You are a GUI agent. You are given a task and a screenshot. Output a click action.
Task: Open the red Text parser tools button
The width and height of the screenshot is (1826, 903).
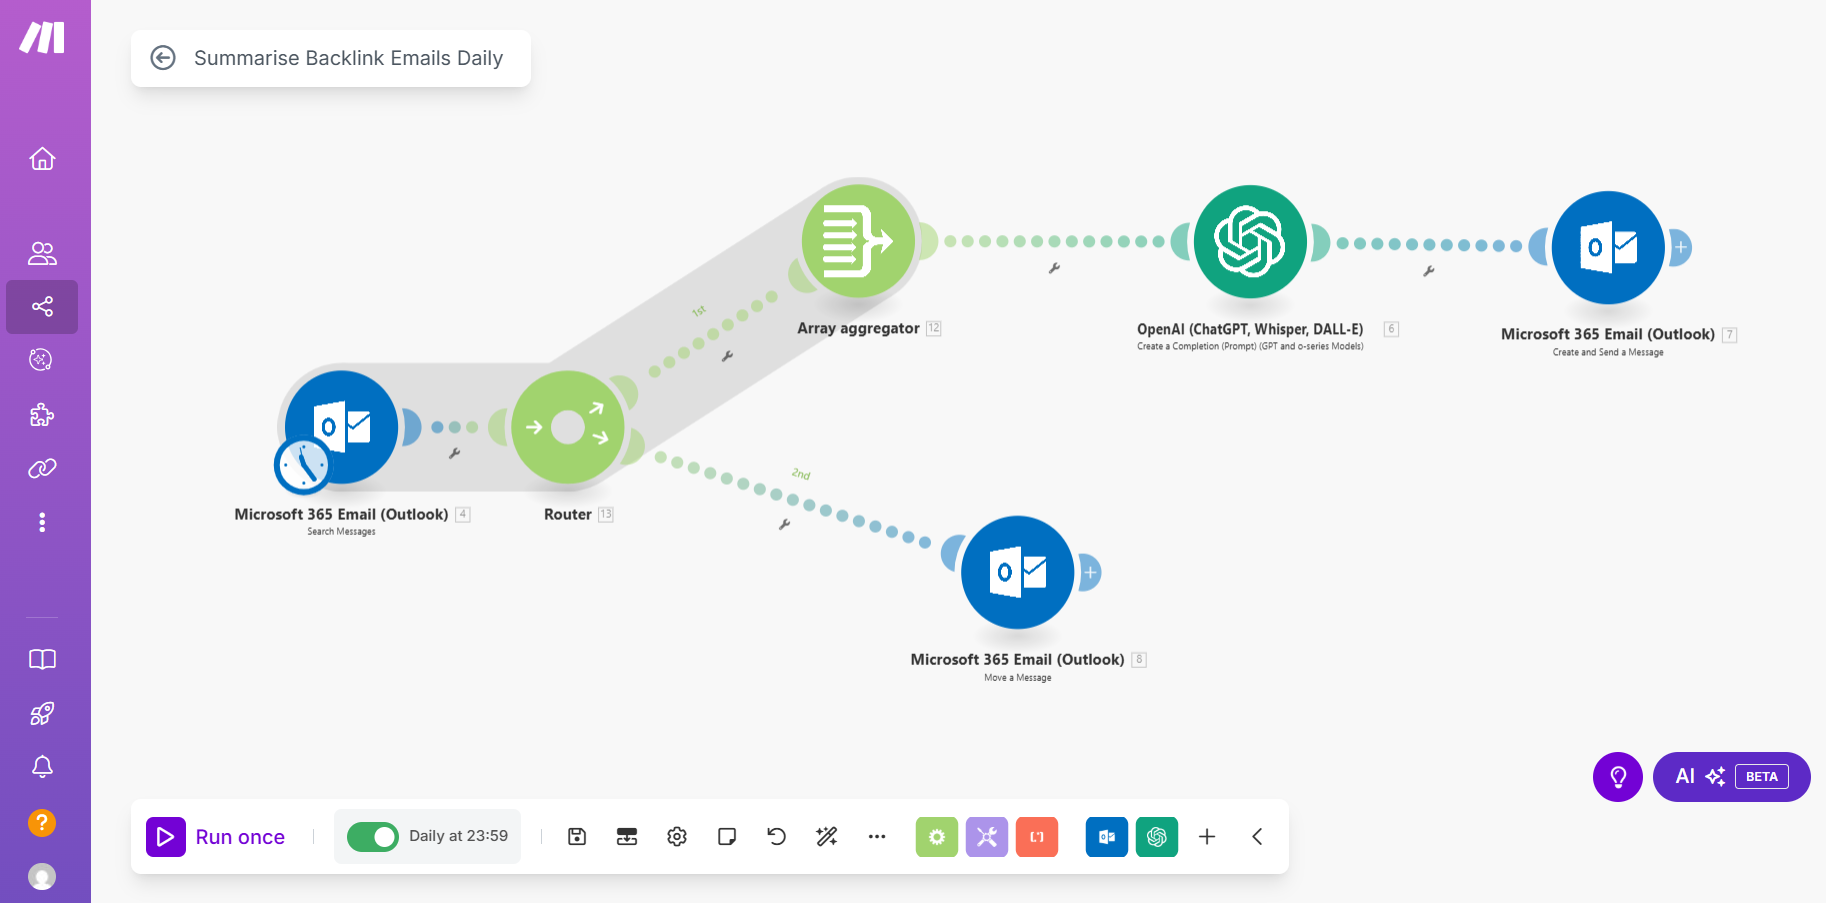(1037, 837)
